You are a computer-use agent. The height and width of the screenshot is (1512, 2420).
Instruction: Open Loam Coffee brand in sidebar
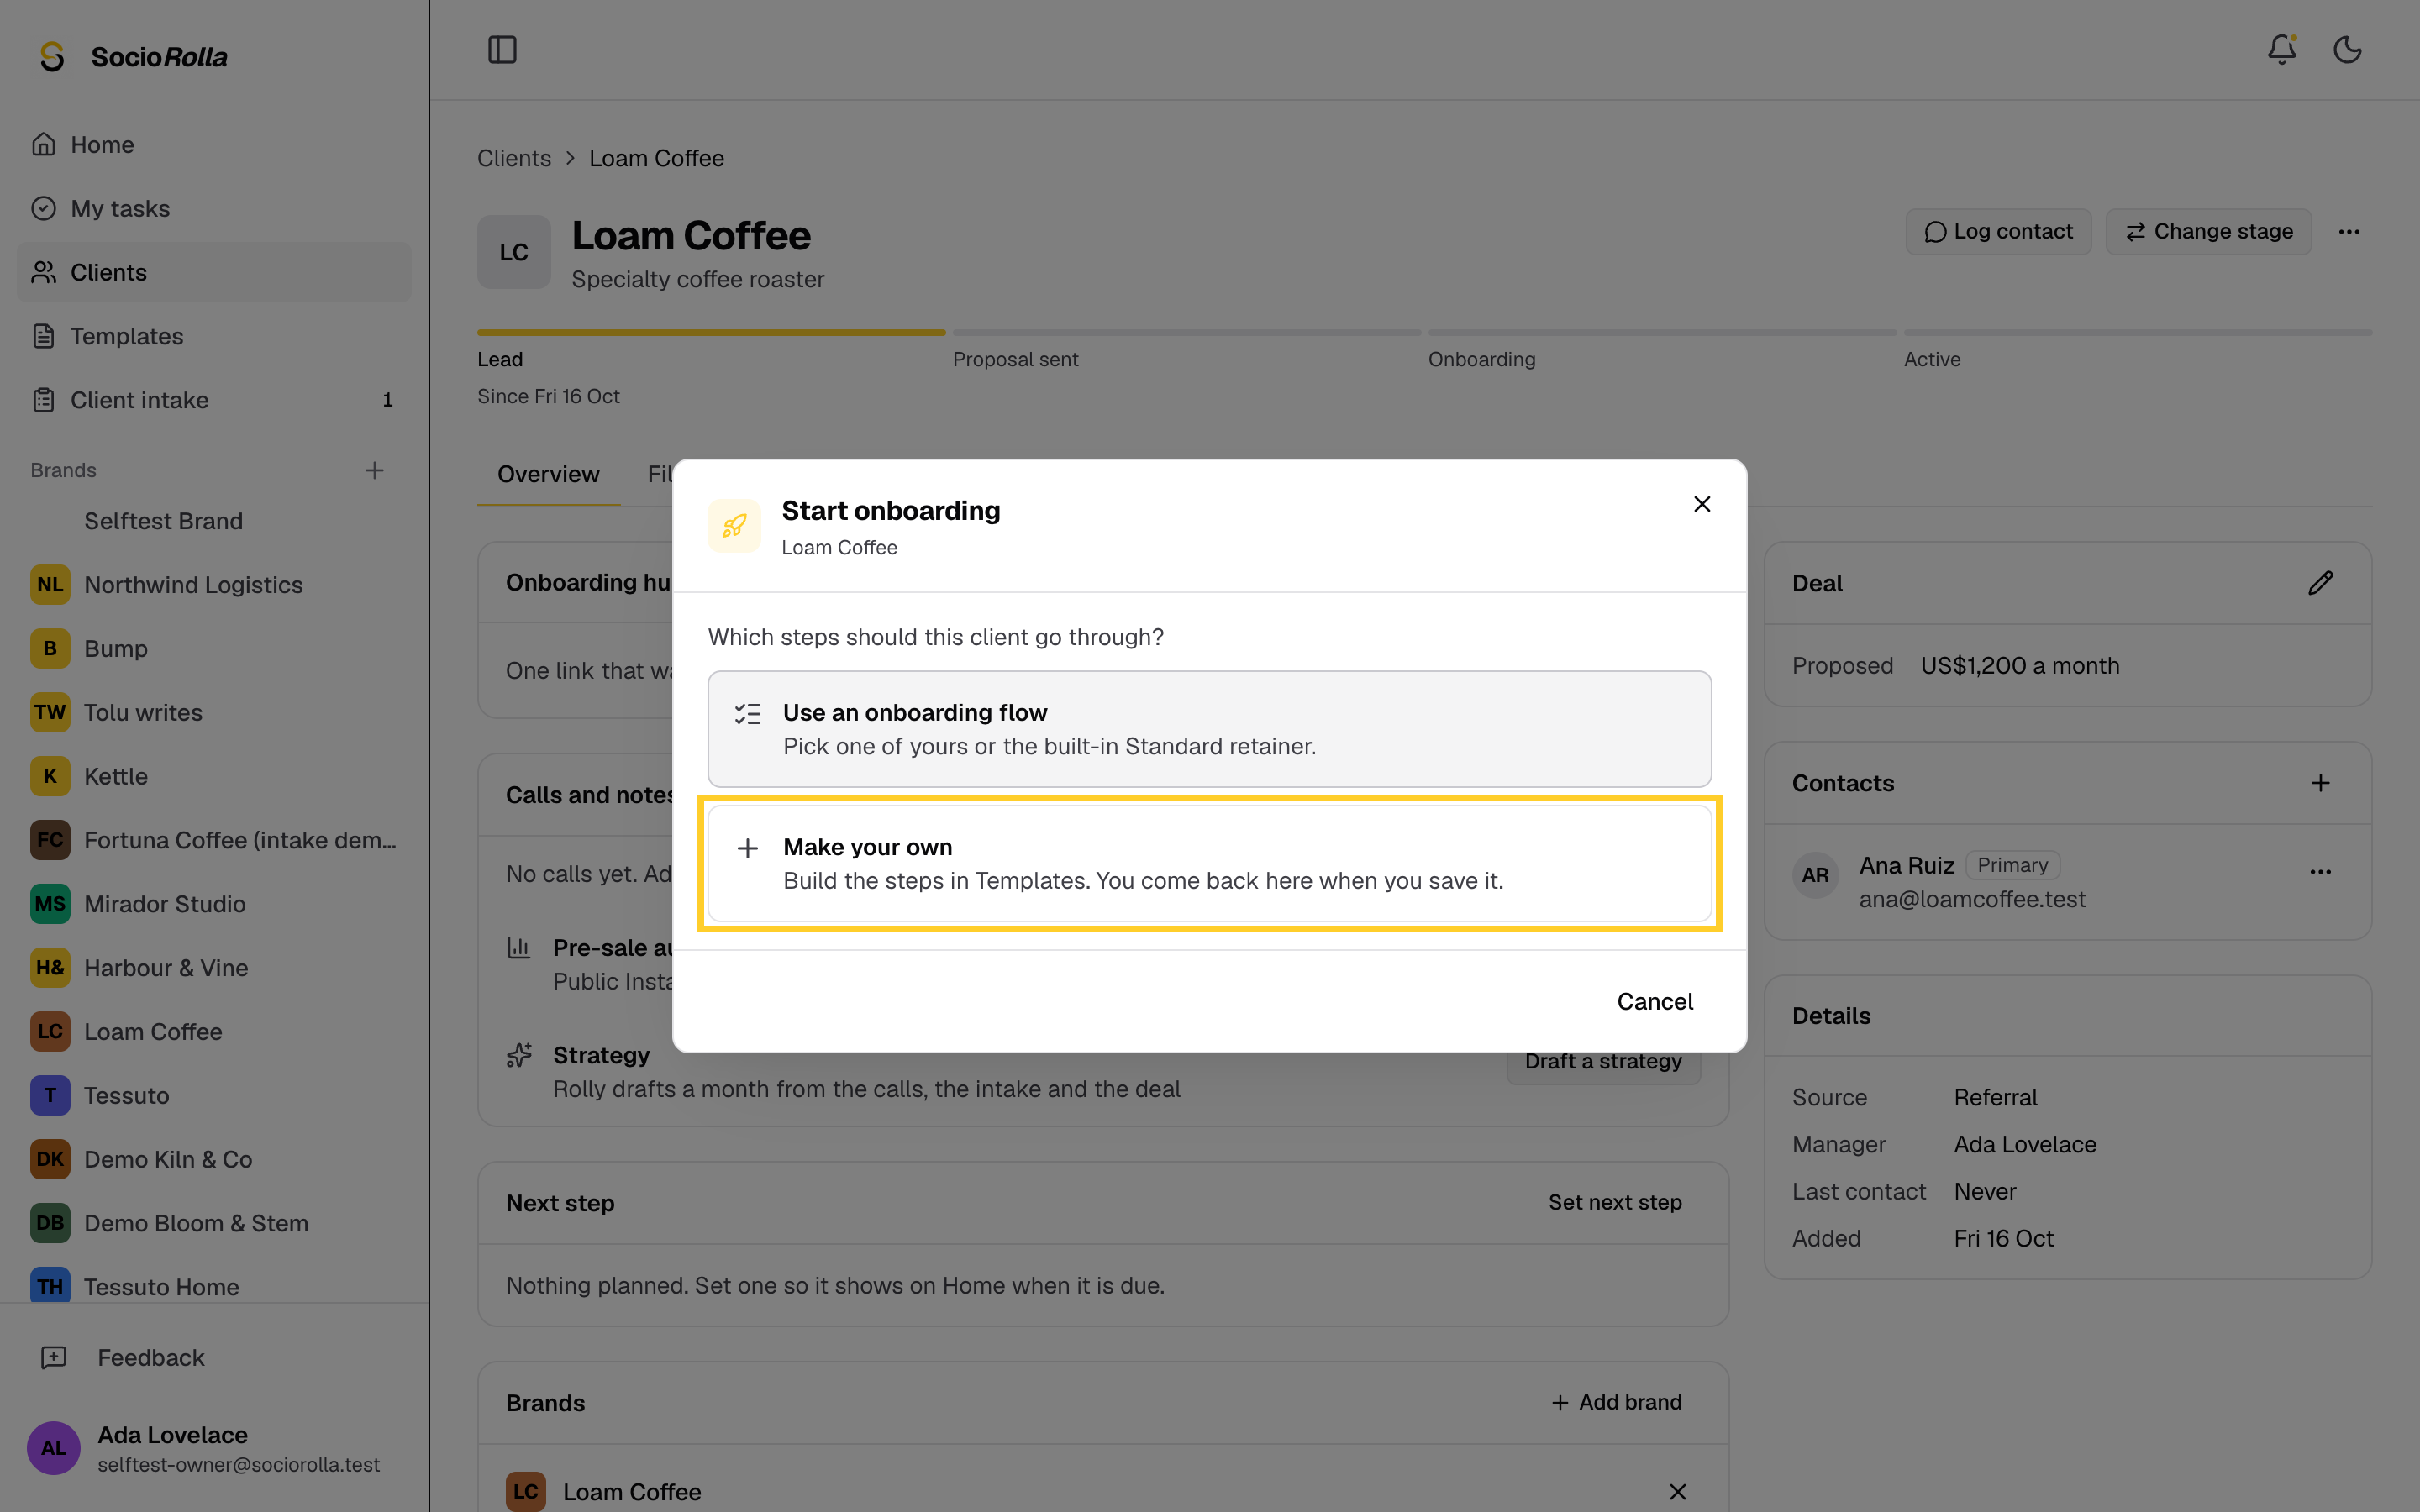[x=214, y=1031]
